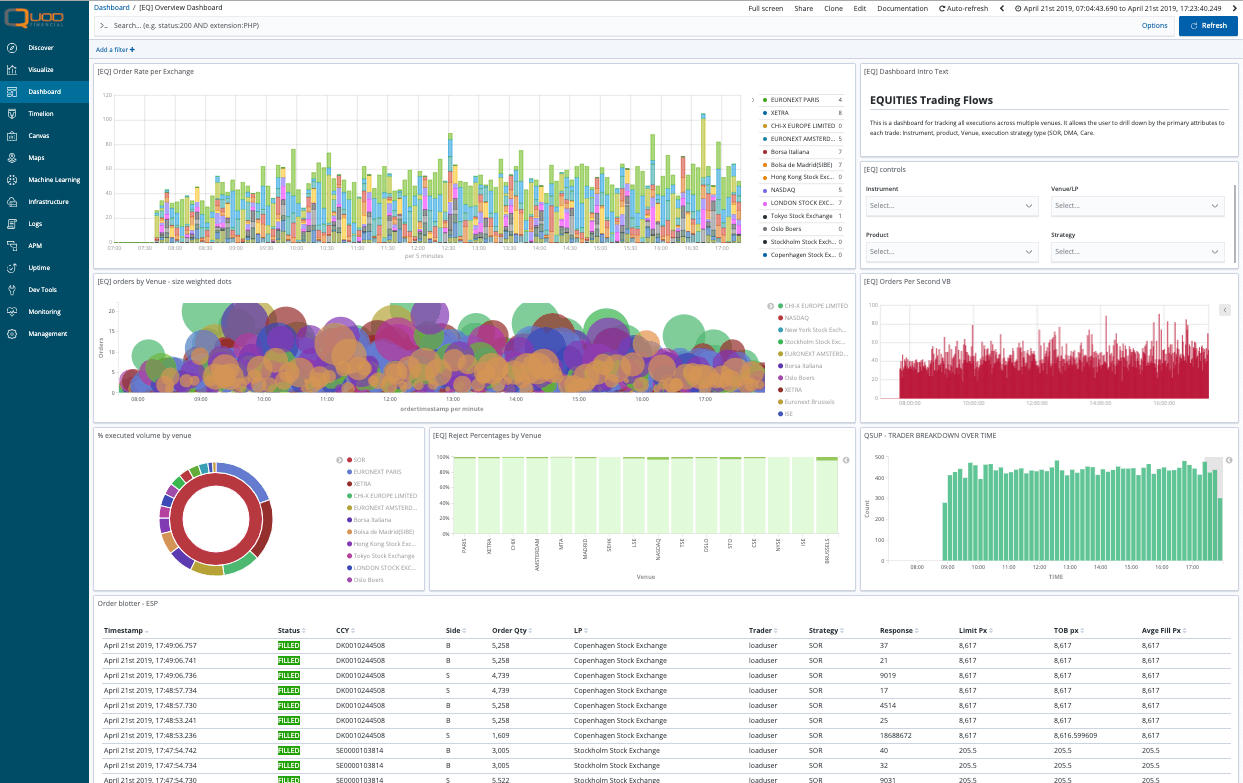Screen dimensions: 1243x783
Task: Click Full screen in top menu
Action: point(766,8)
